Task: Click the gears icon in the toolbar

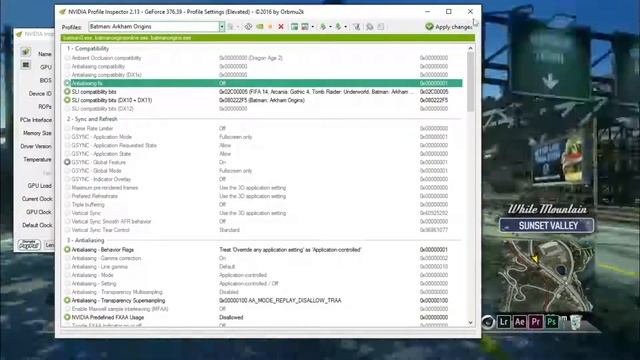Action: [x=370, y=27]
